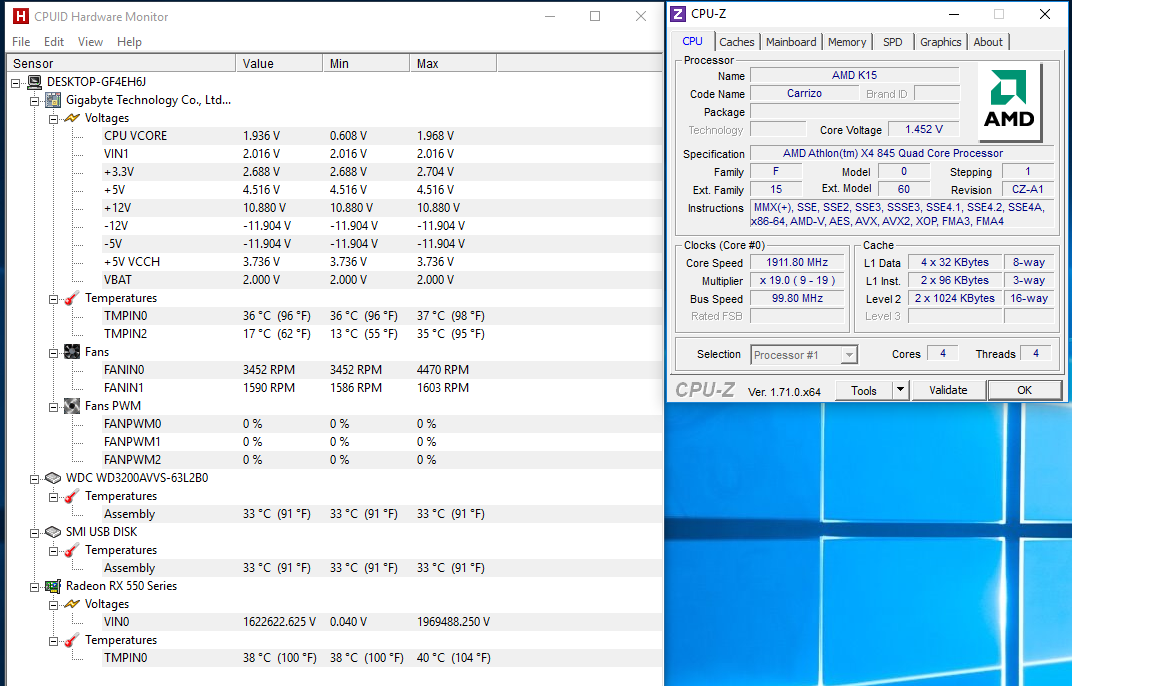Image resolution: width=1152 pixels, height=686 pixels.
Task: Collapse the Fans PWM group
Action: (x=54, y=408)
